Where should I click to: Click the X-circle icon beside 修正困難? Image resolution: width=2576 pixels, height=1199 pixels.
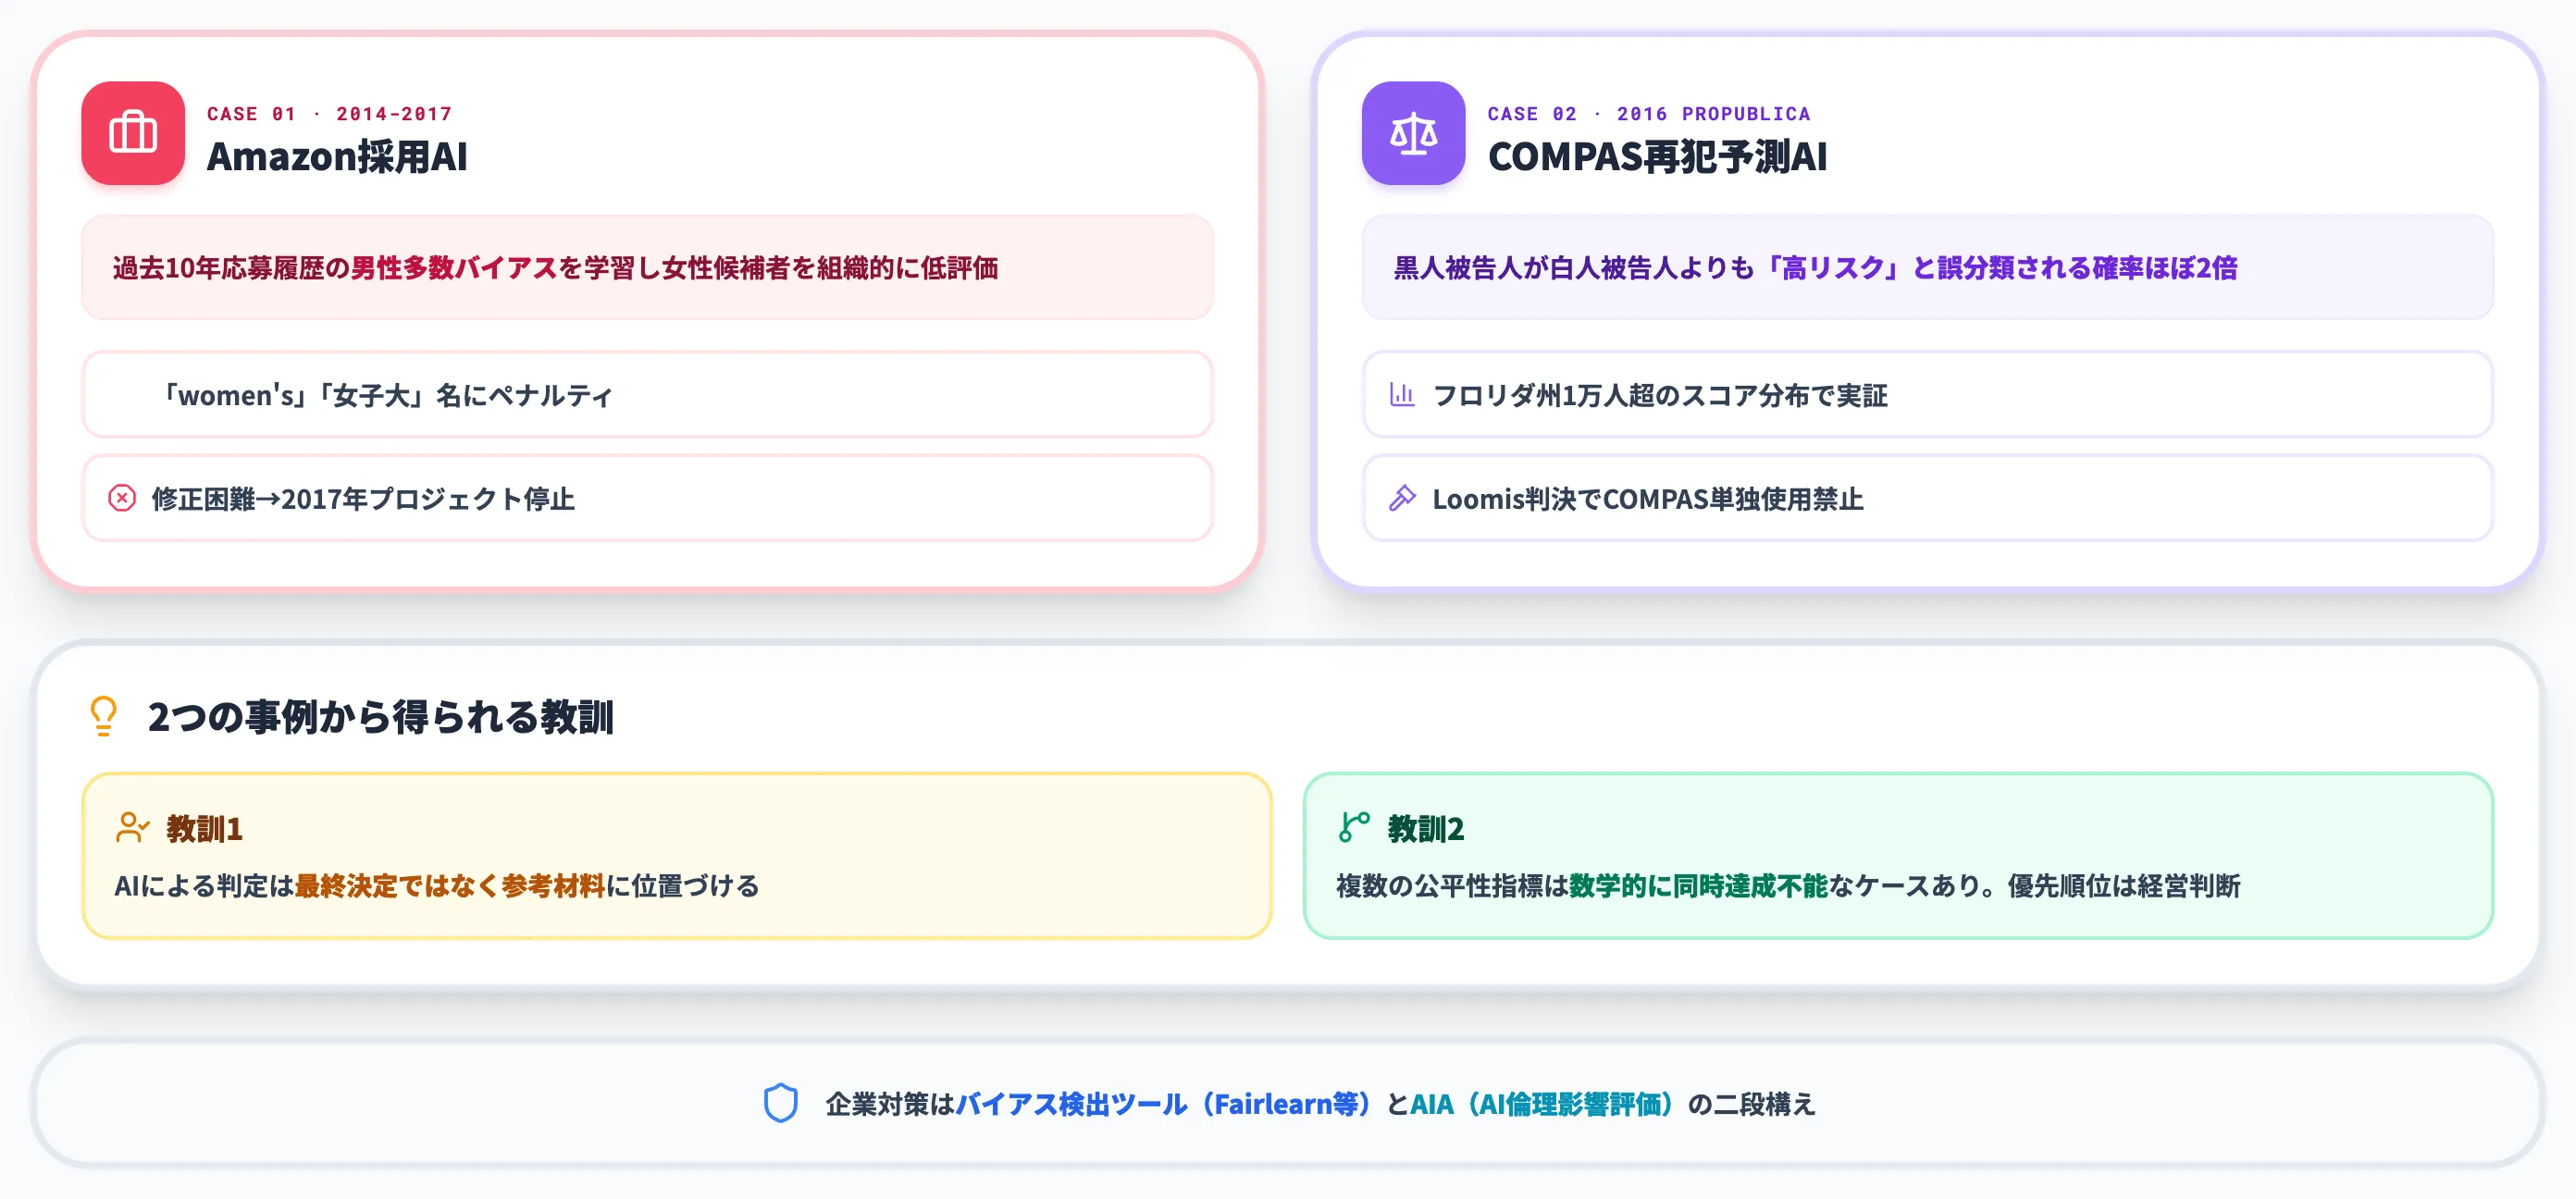pyautogui.click(x=122, y=498)
